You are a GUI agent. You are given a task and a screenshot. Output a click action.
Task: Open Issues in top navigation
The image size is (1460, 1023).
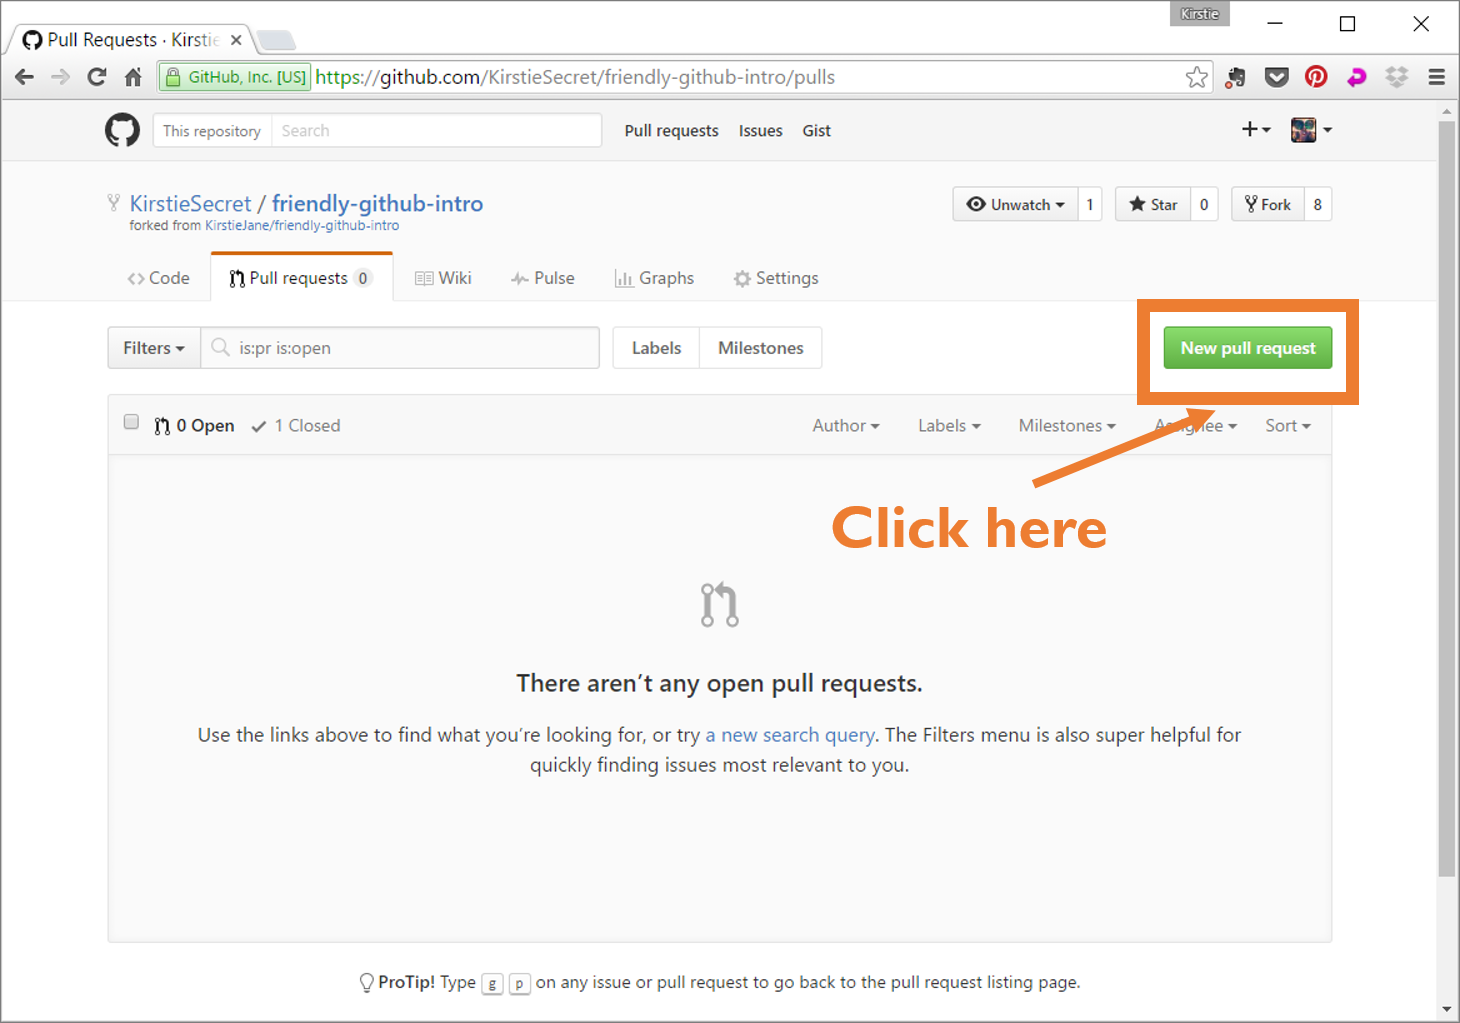pos(760,131)
